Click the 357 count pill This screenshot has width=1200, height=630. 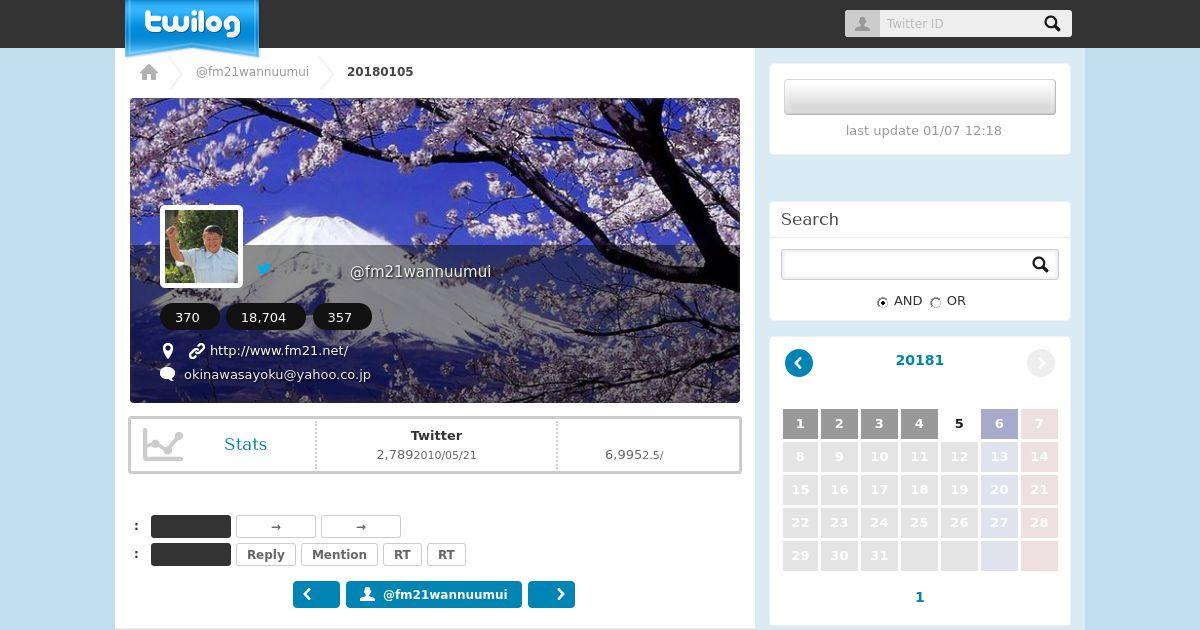coord(340,317)
